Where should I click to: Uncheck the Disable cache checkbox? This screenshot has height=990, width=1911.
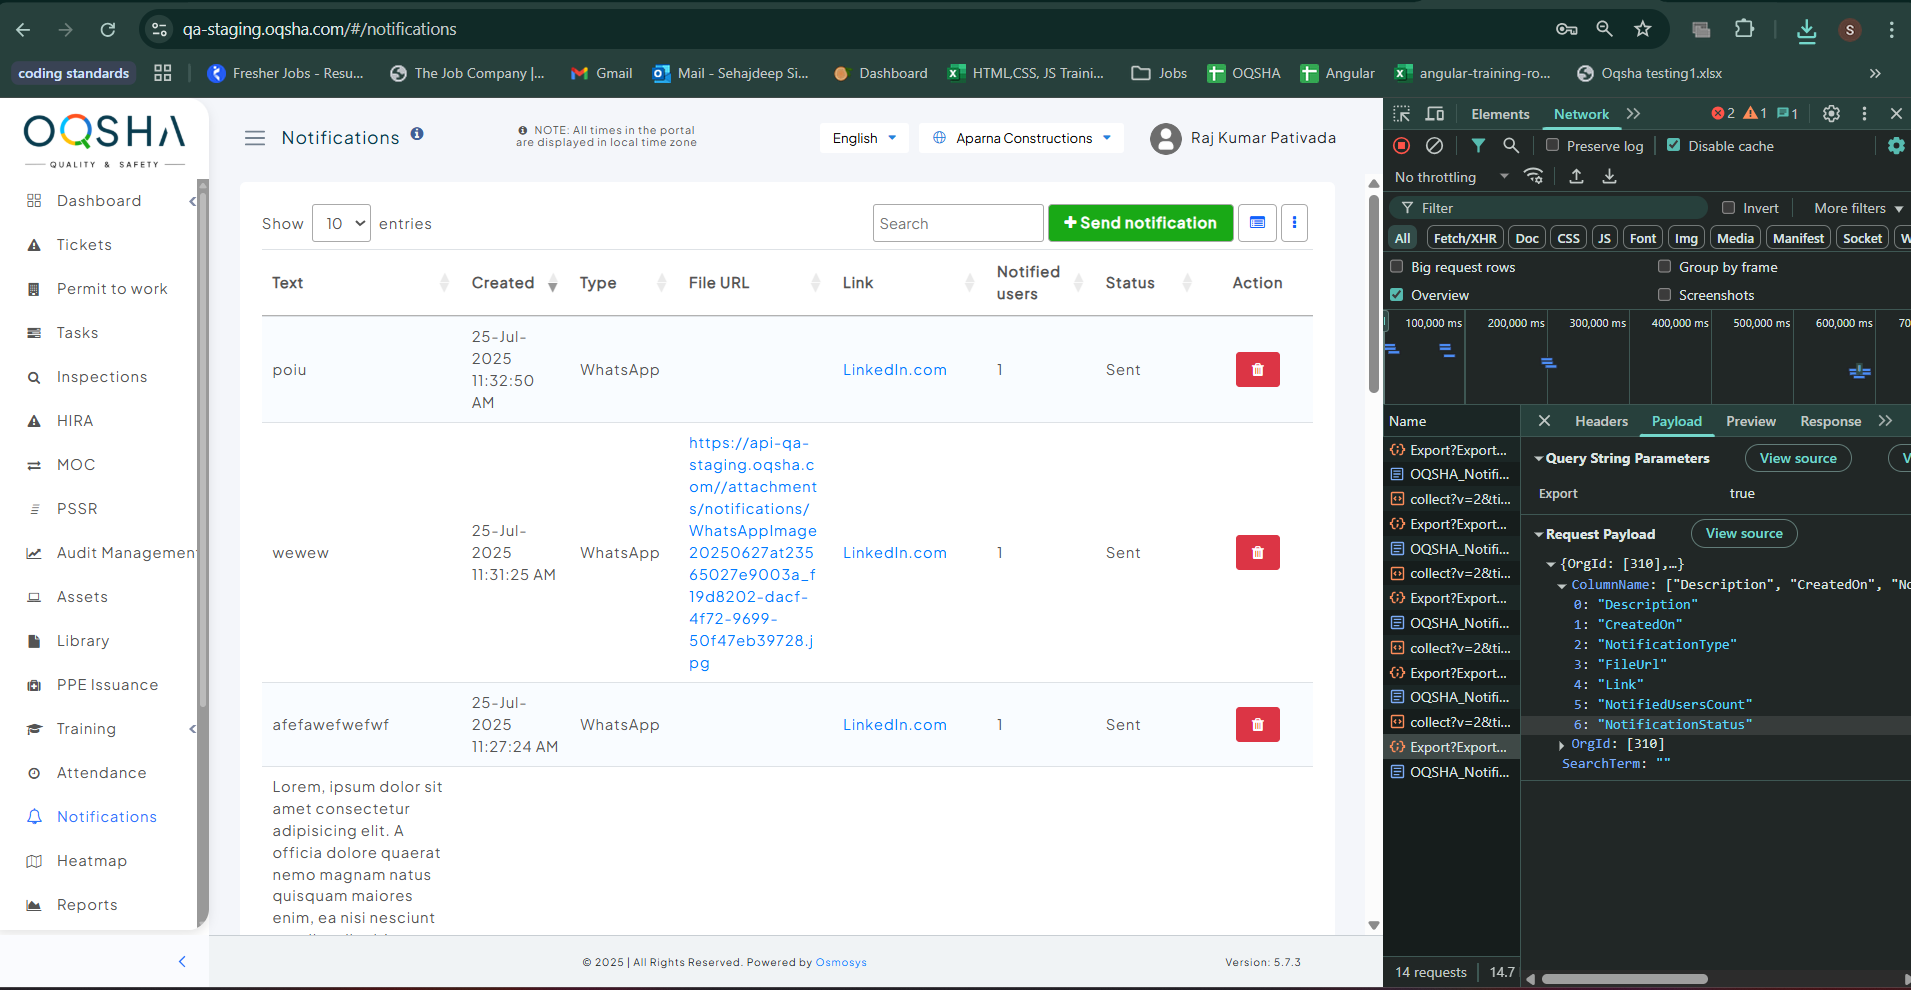pos(1674,146)
